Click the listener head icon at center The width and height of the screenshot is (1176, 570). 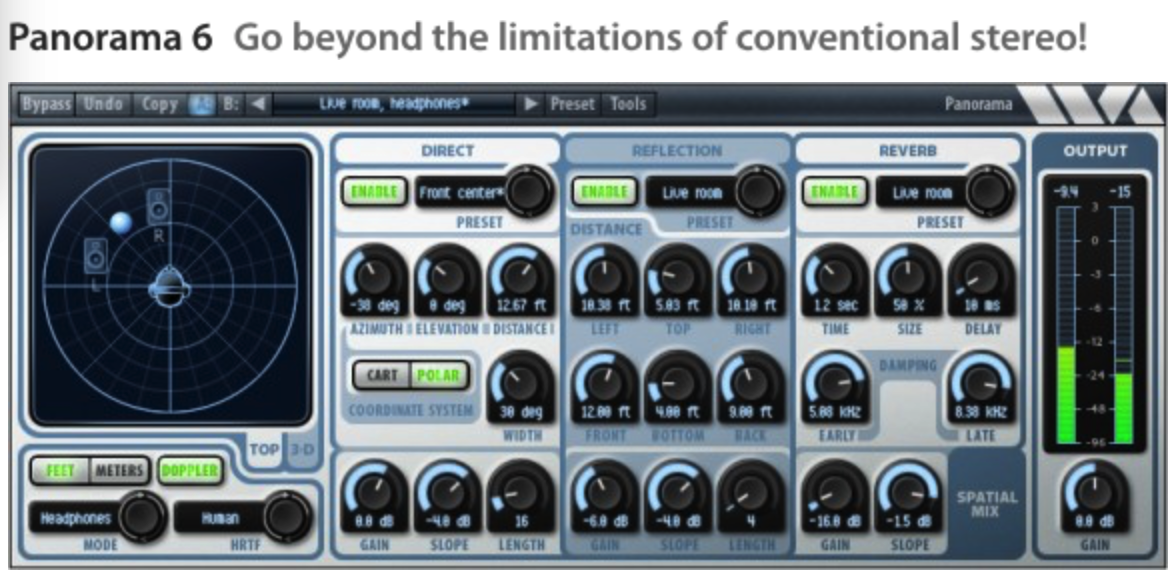pos(170,287)
